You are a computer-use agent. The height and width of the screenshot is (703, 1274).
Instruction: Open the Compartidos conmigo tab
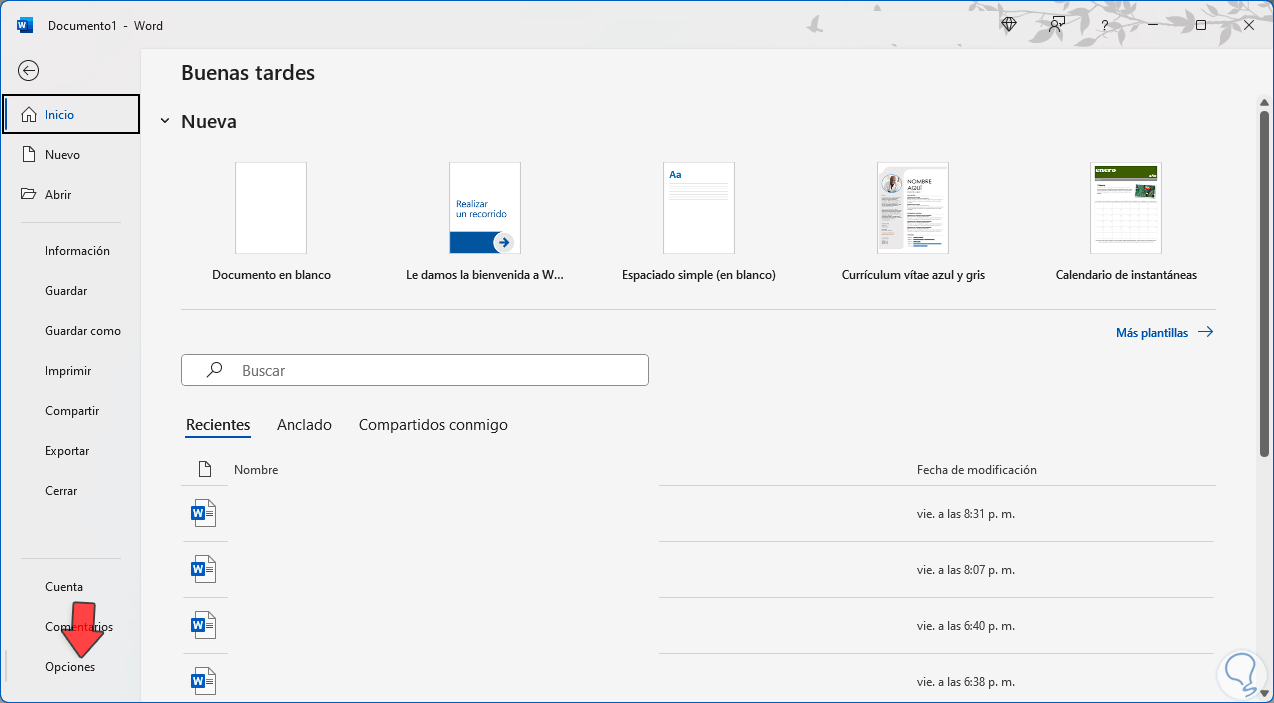(x=433, y=425)
